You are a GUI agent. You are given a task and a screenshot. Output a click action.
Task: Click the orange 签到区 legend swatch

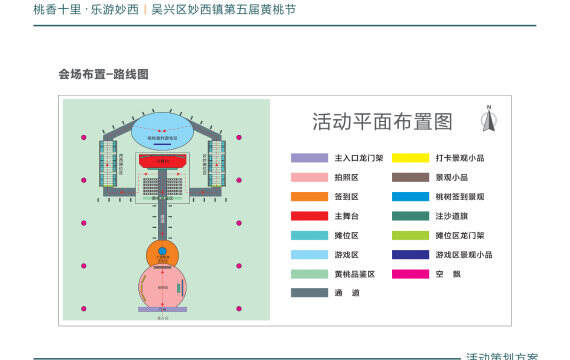click(309, 197)
